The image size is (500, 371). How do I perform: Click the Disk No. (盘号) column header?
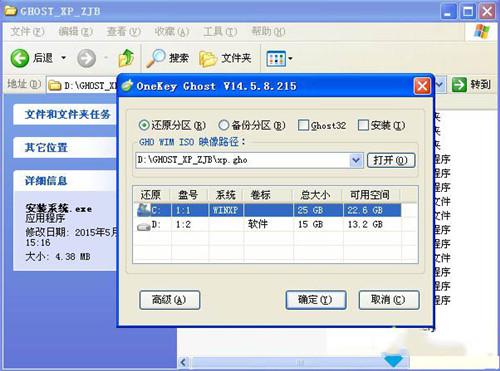(189, 195)
